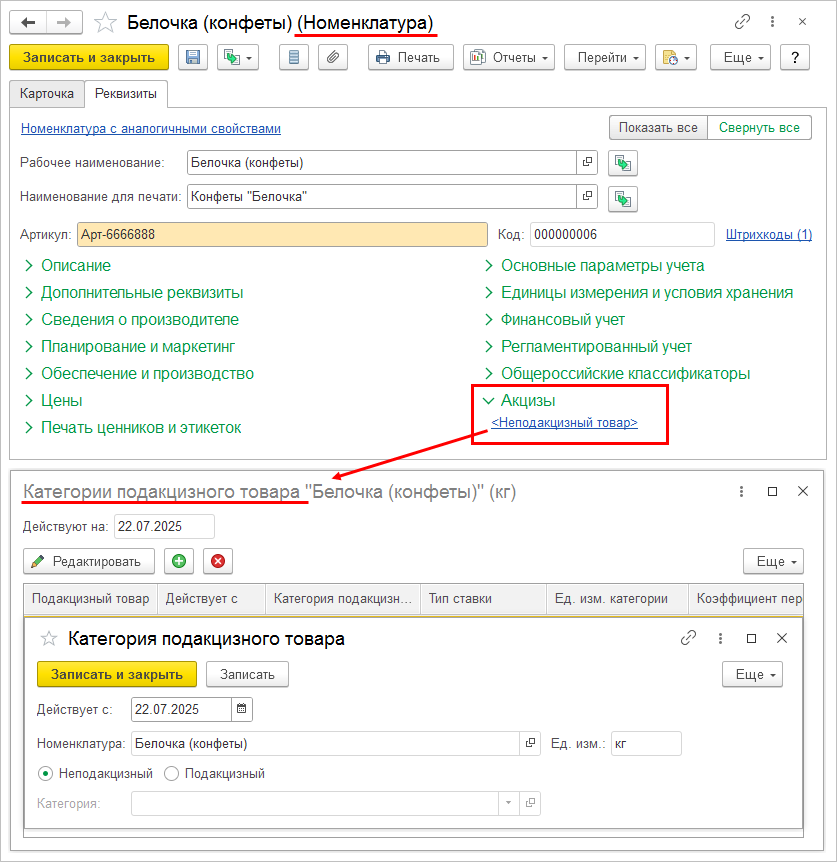Open the three-dot menu in item window header

[x=772, y=22]
